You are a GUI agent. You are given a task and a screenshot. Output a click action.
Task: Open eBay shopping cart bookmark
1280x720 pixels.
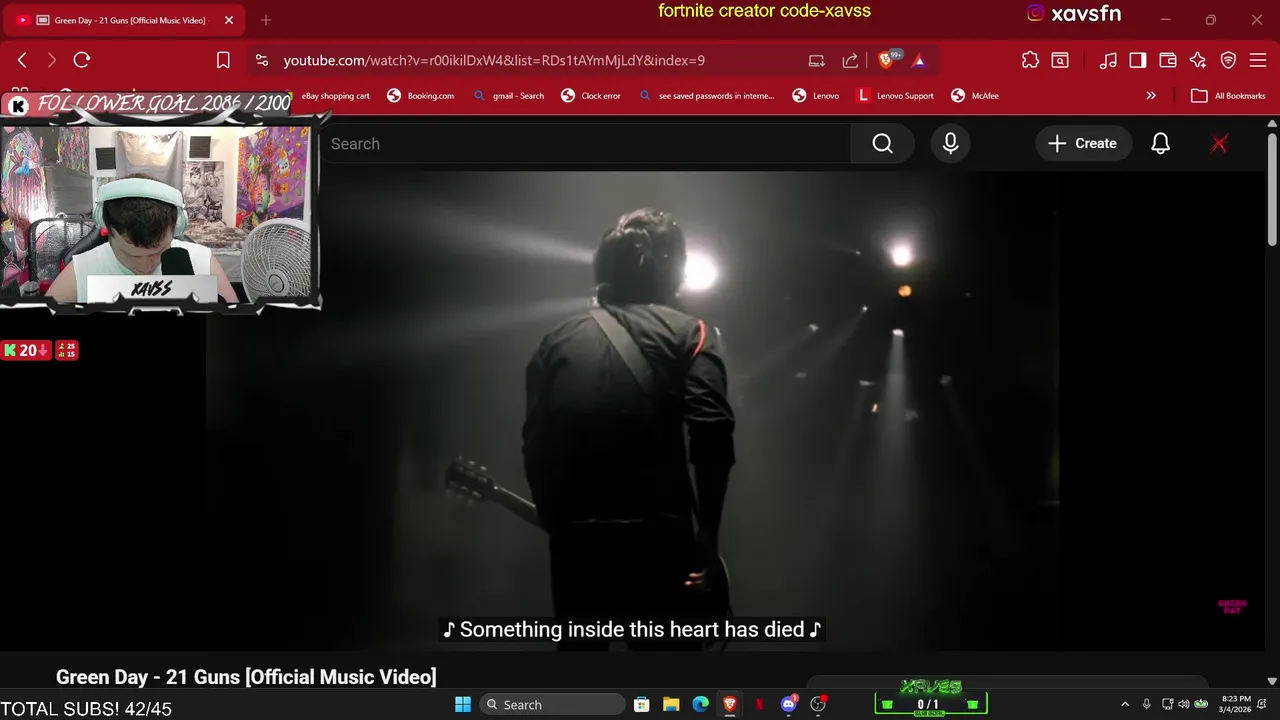(336, 96)
